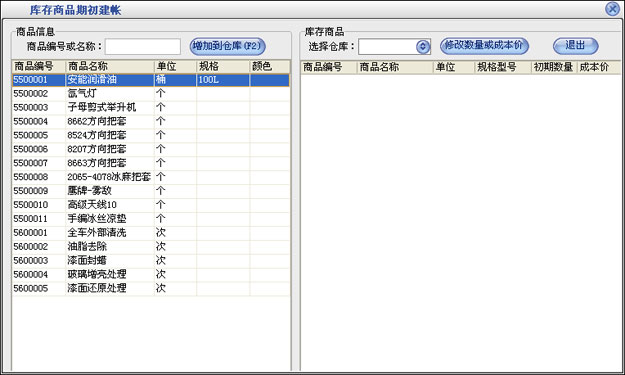Select the 漆面封蜡 service row

click(x=151, y=261)
